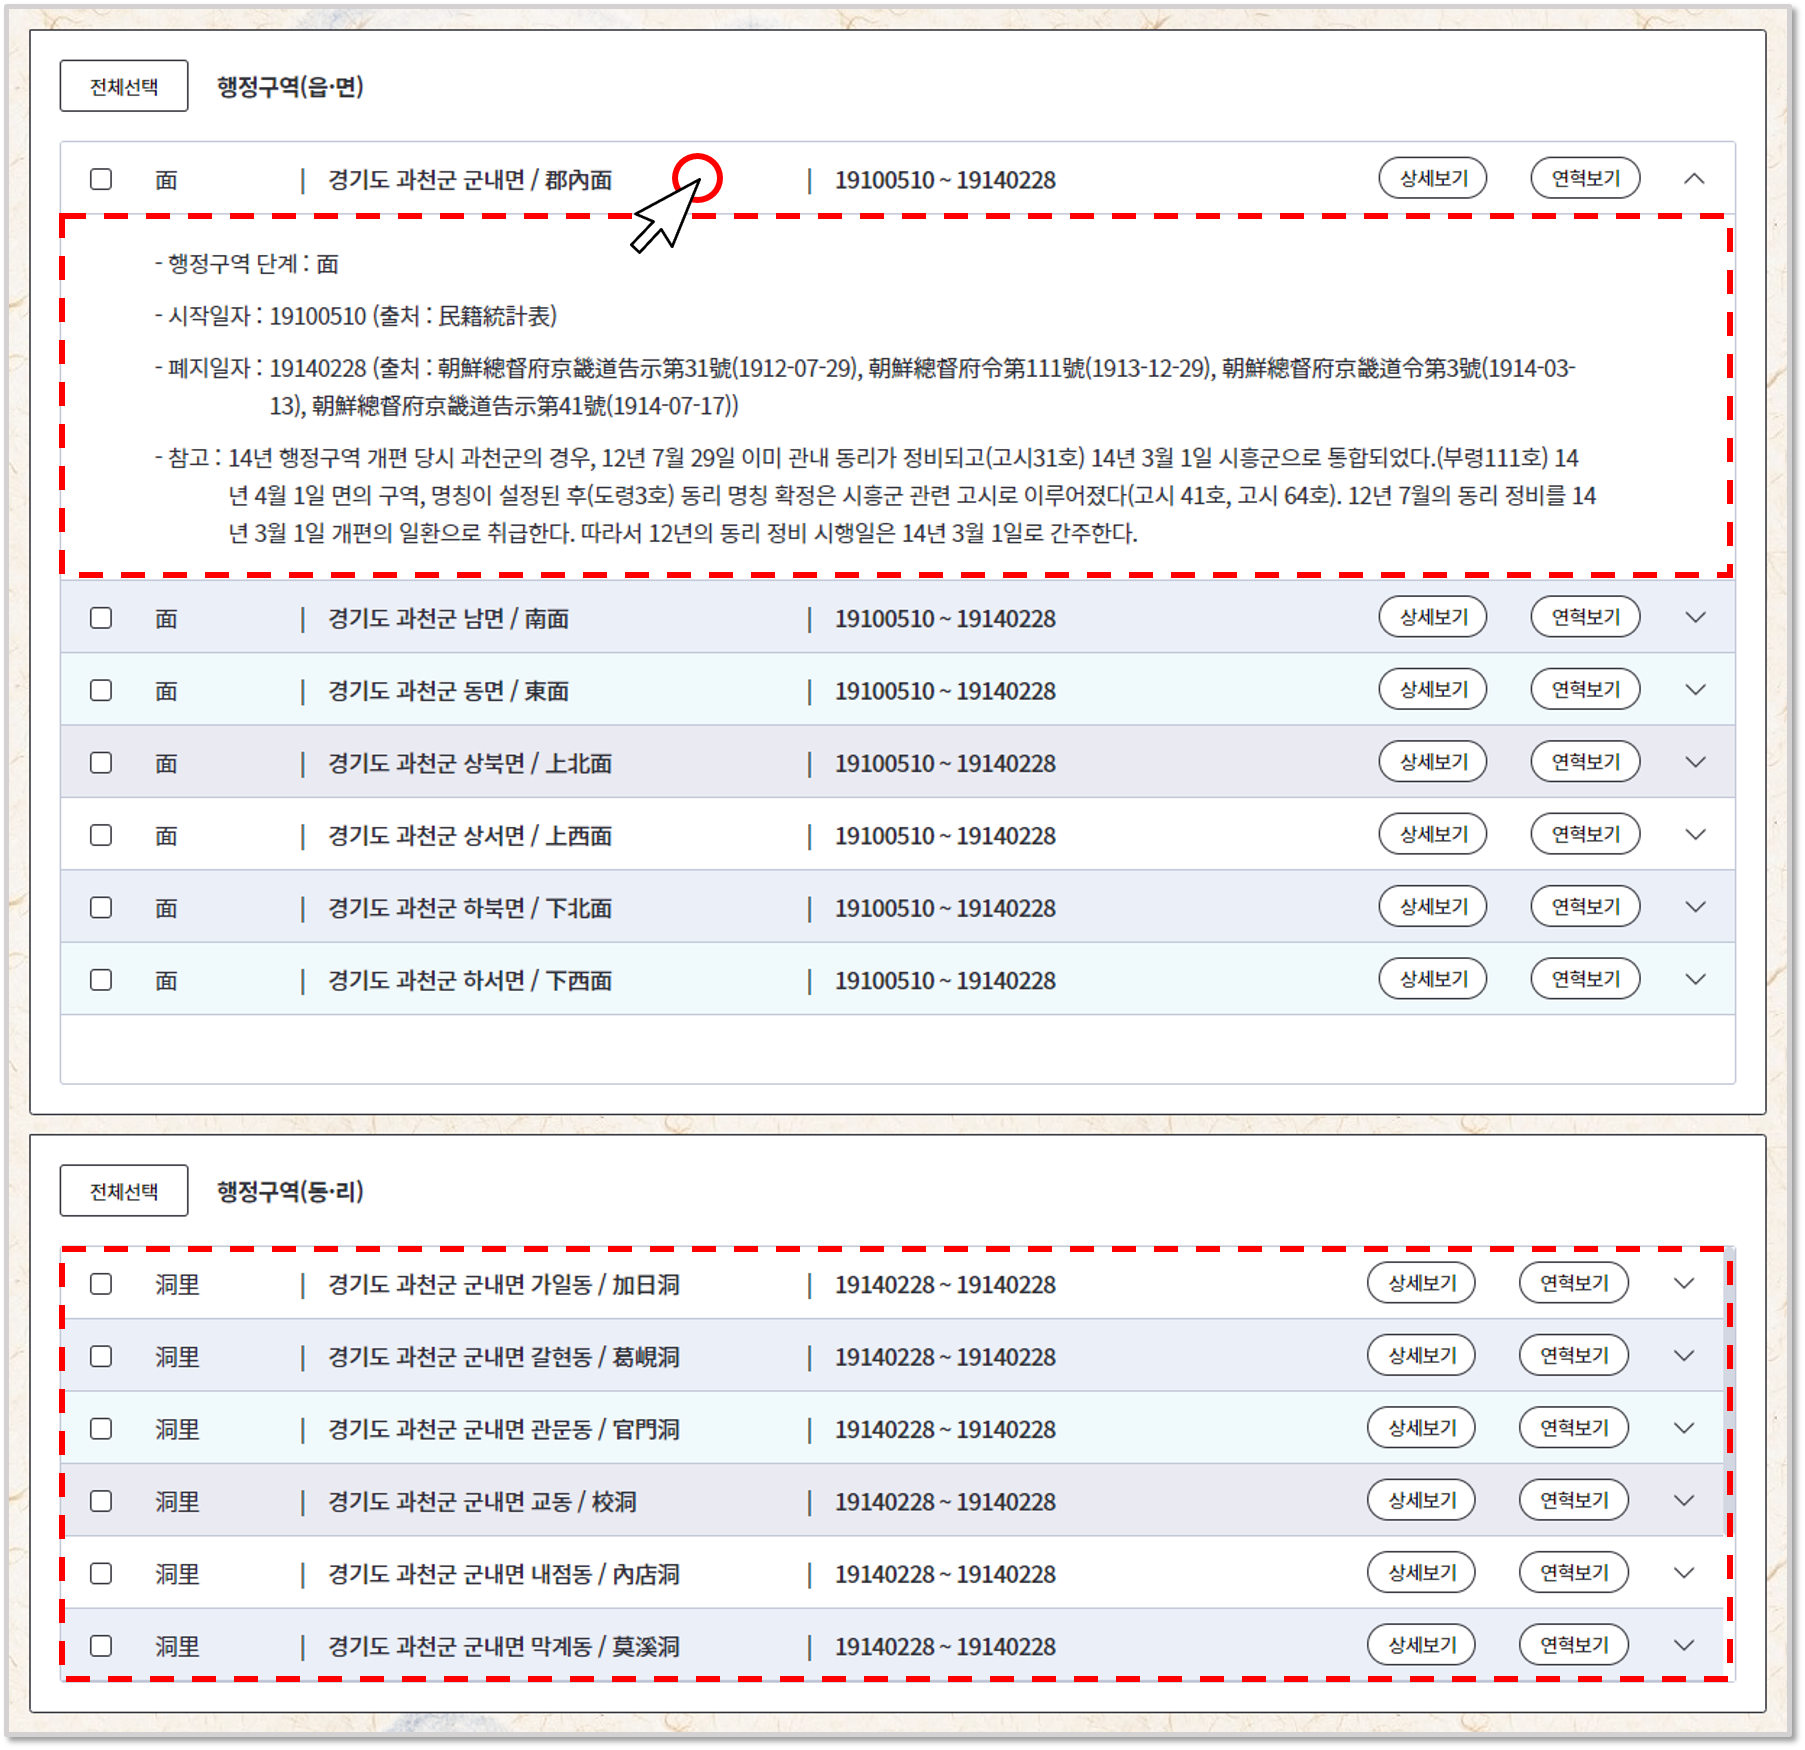Click 상세보기 on the 갈현동 row
This screenshot has width=1805, height=1750.
[1421, 1355]
